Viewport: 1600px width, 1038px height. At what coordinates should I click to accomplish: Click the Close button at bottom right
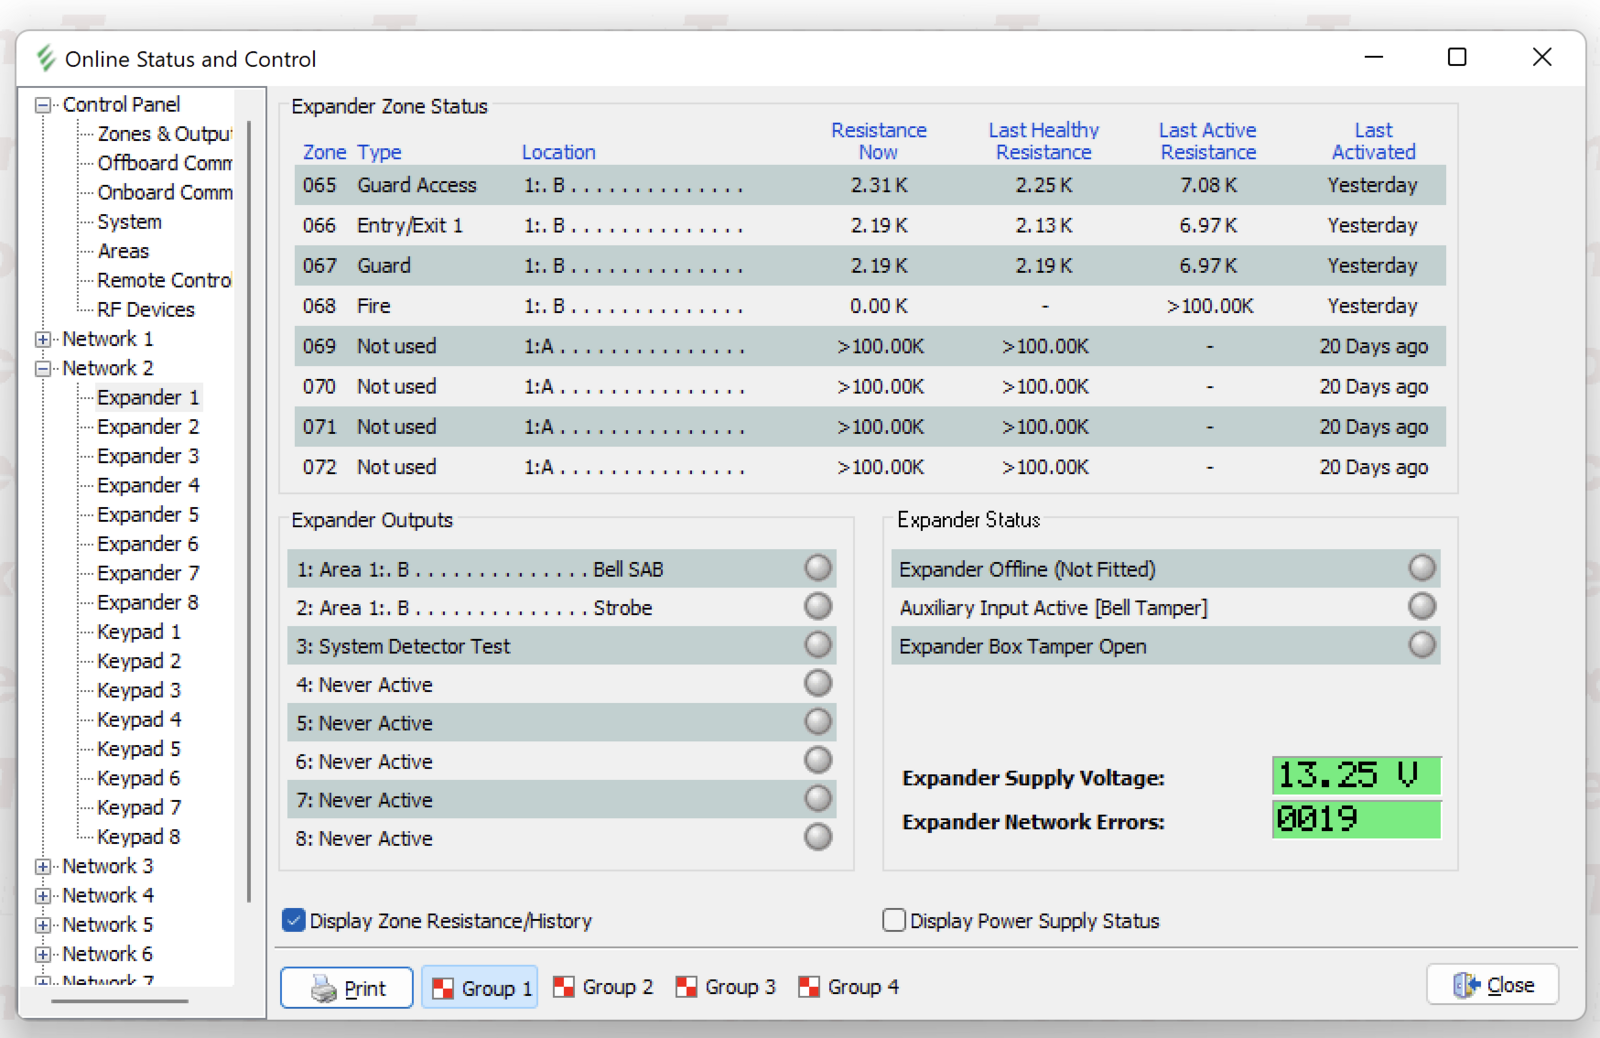coord(1492,985)
